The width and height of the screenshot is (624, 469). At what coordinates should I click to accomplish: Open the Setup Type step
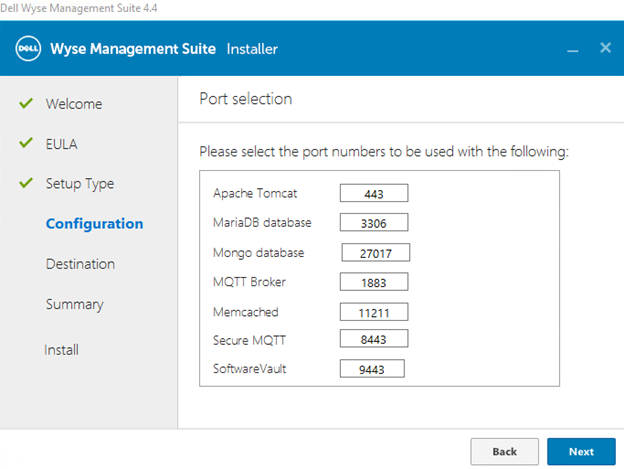(x=79, y=184)
